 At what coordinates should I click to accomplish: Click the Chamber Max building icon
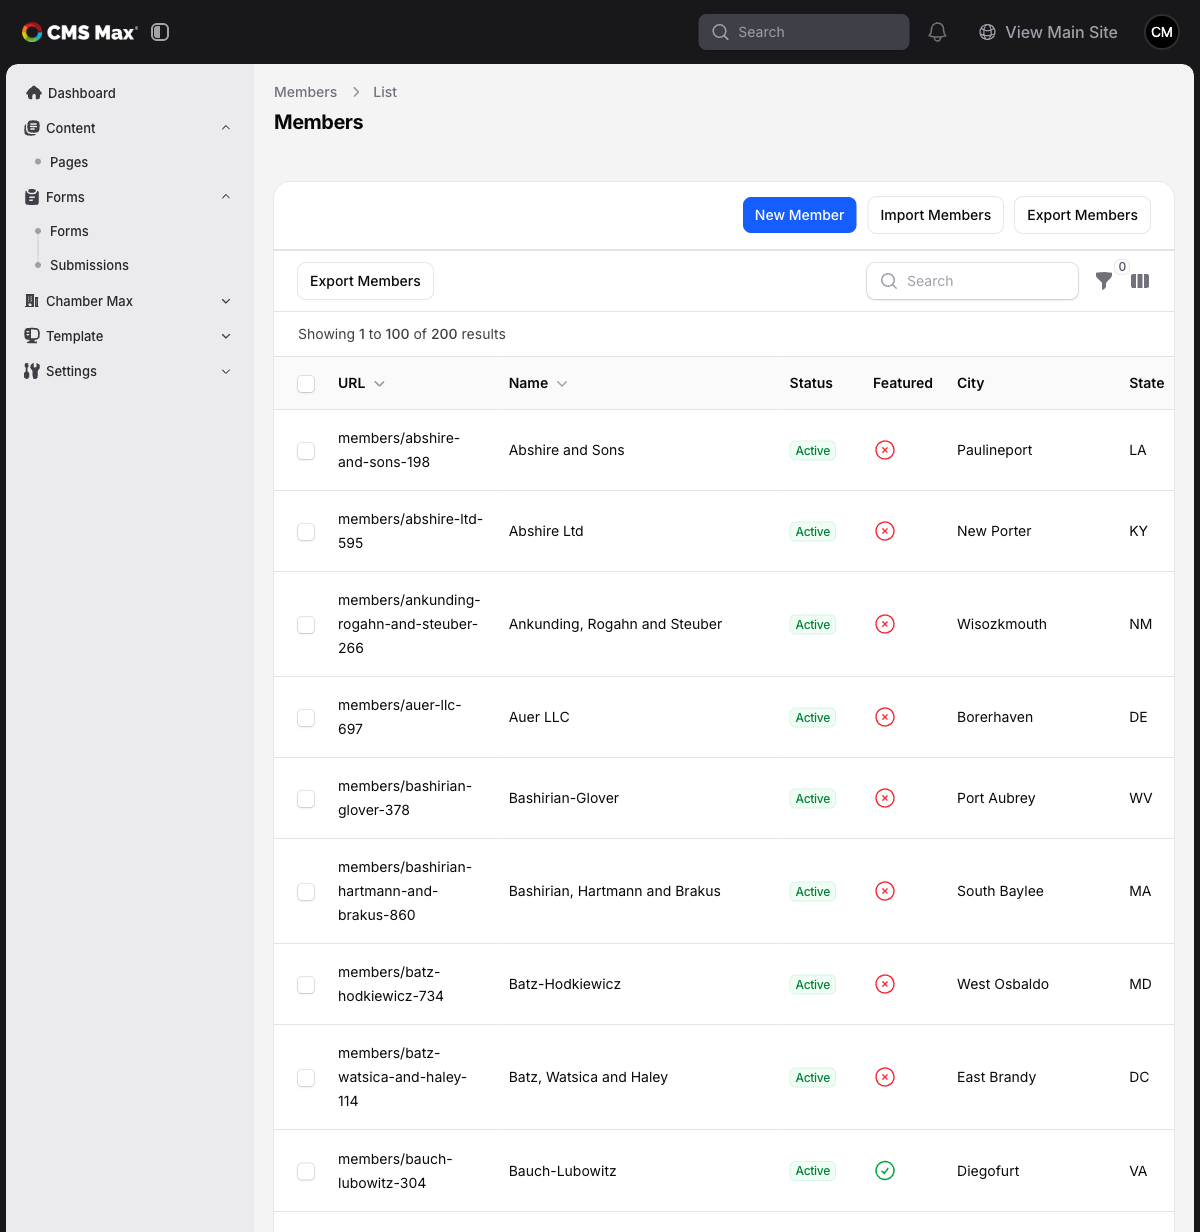pyautogui.click(x=32, y=301)
